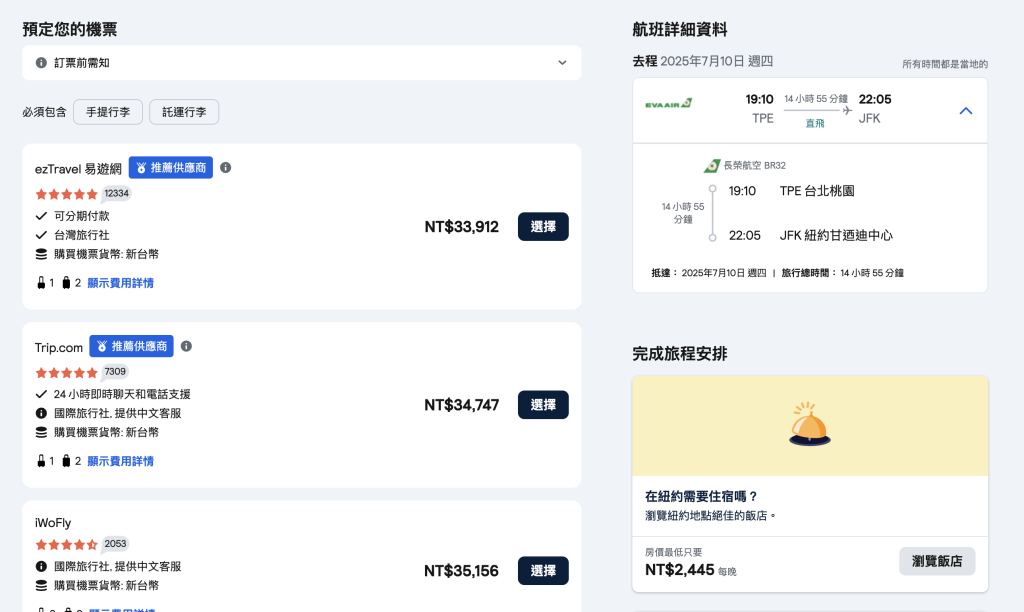This screenshot has height=612, width=1024.
Task: Click the 長榮航空 BR32 airline icon
Action: (x=712, y=166)
